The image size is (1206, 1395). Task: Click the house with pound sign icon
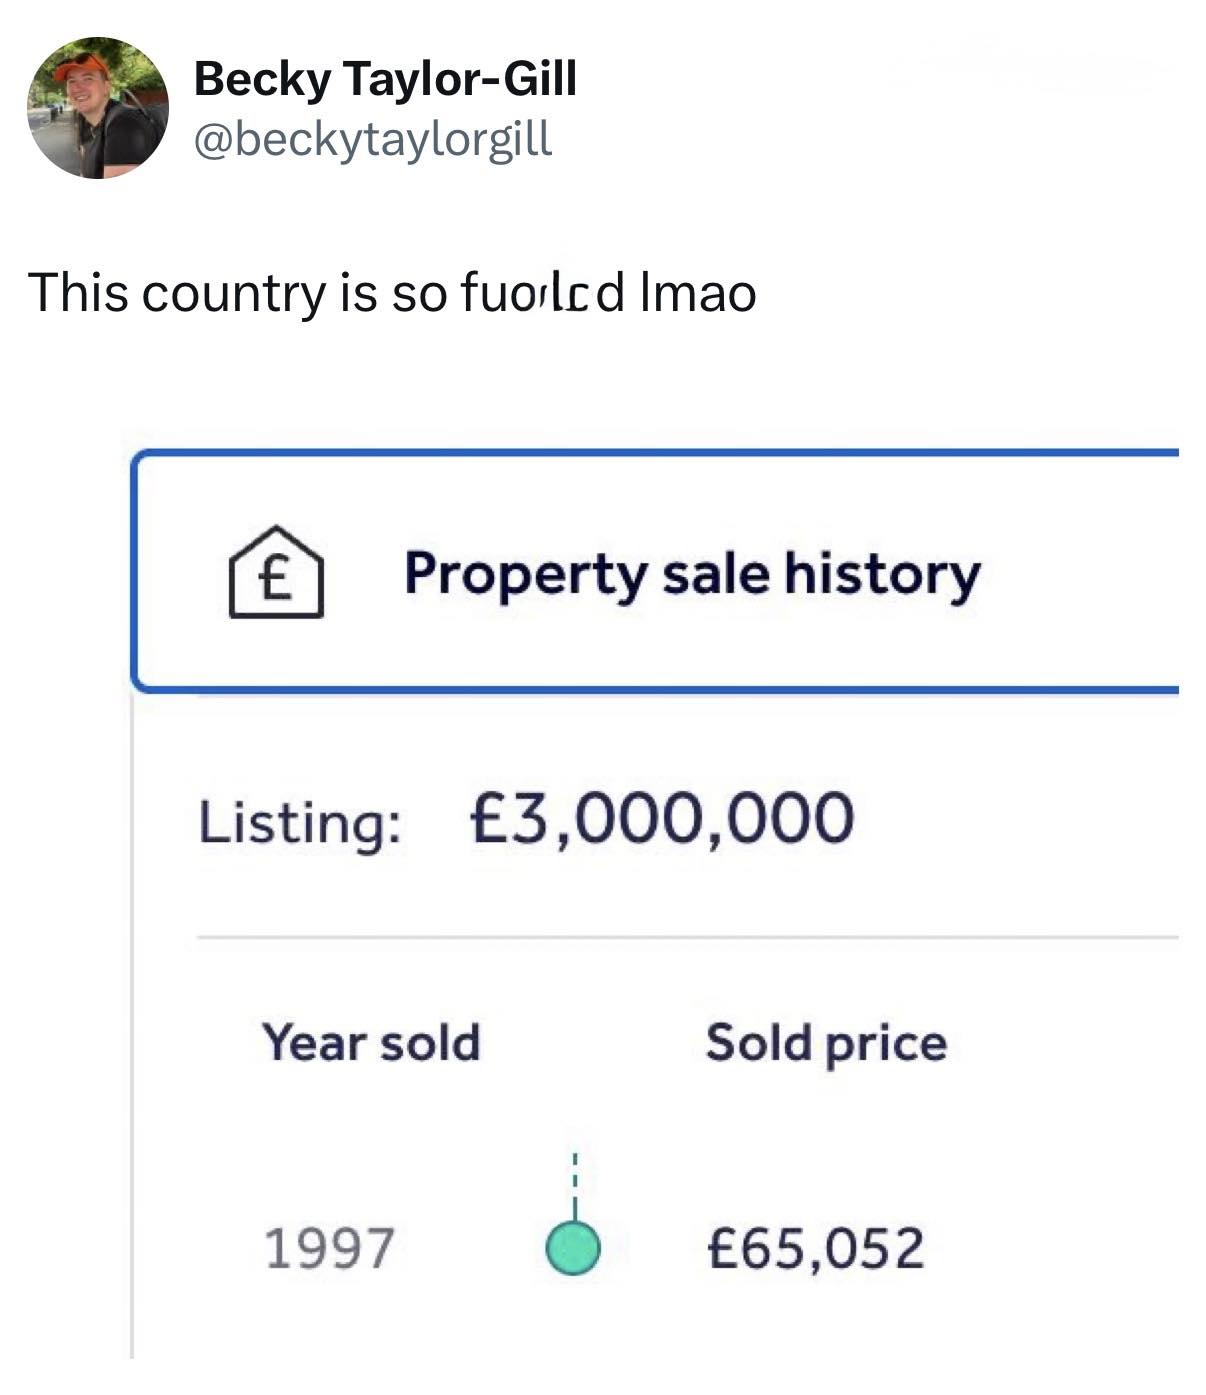click(276, 573)
